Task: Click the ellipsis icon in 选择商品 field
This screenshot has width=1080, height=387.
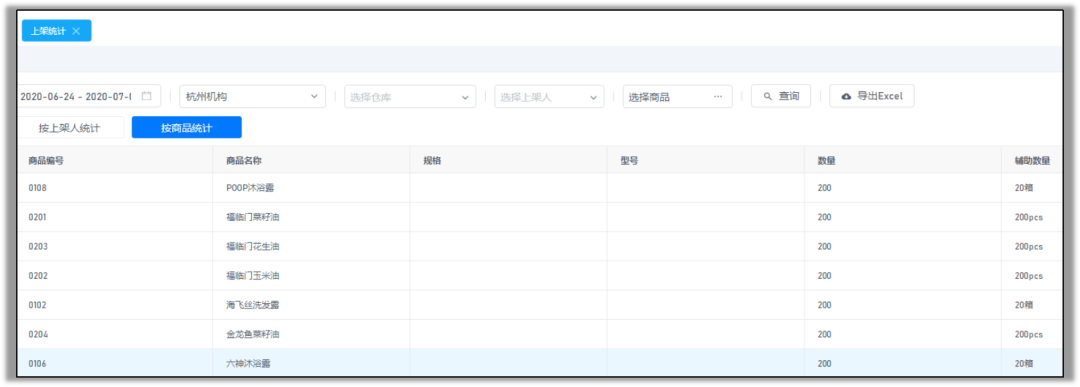Action: pyautogui.click(x=718, y=97)
